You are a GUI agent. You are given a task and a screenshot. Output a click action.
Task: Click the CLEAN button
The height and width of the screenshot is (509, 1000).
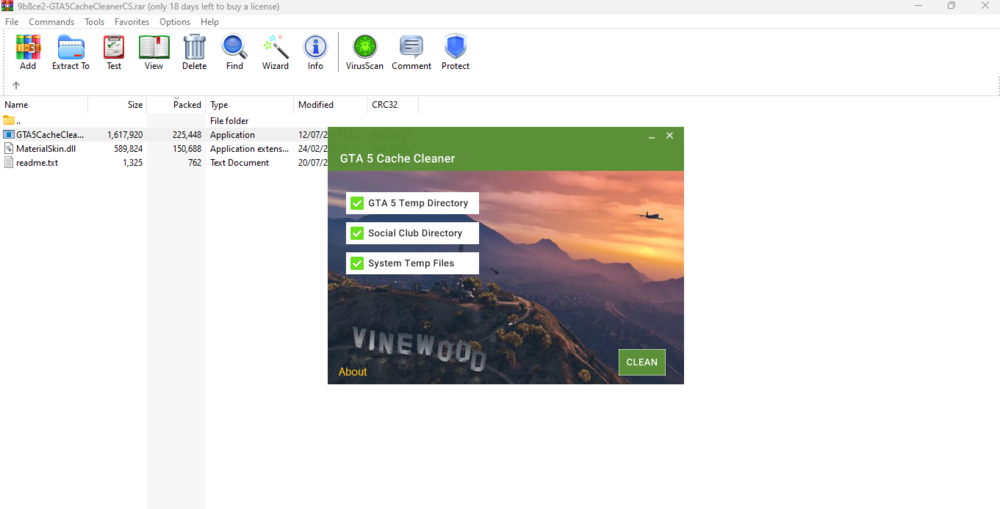click(x=642, y=362)
